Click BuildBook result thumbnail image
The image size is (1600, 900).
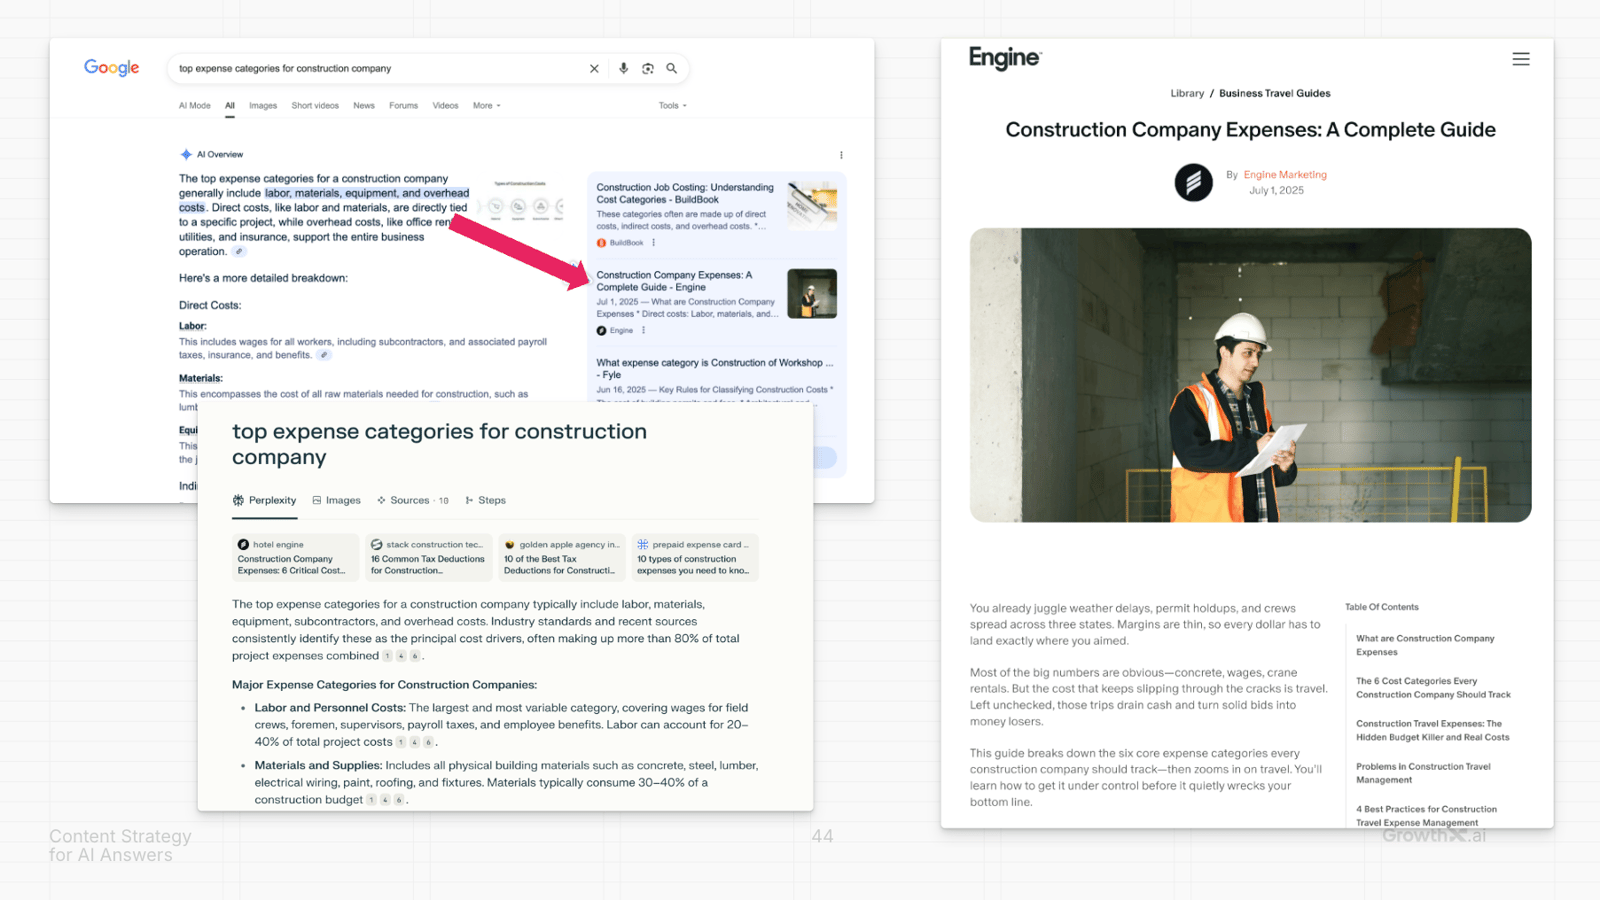click(812, 206)
